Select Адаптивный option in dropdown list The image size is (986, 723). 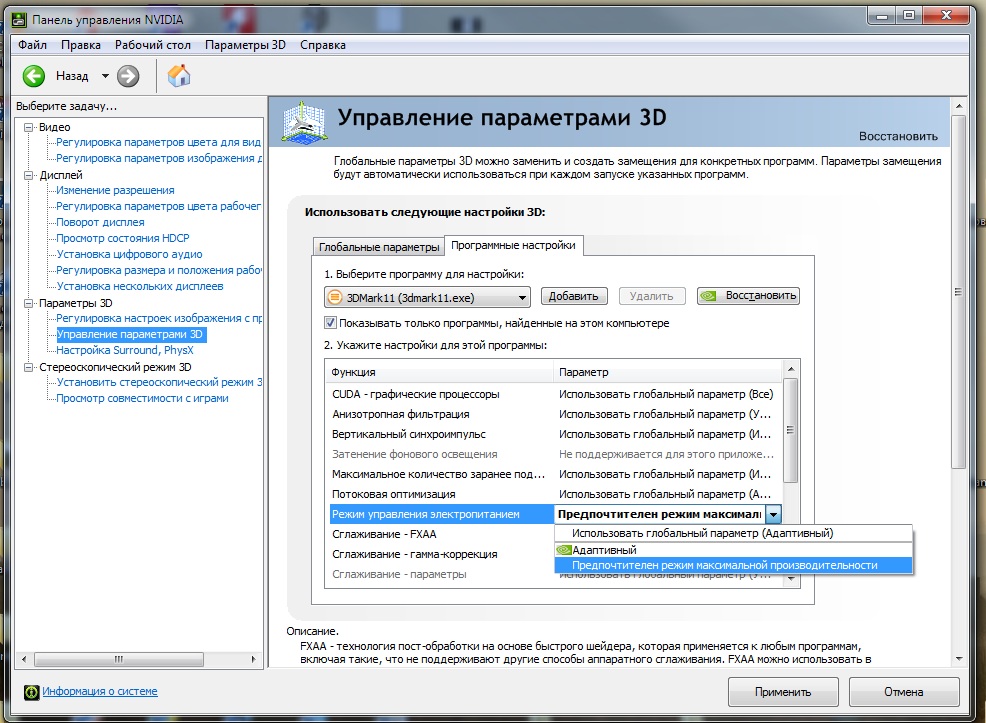click(x=604, y=549)
